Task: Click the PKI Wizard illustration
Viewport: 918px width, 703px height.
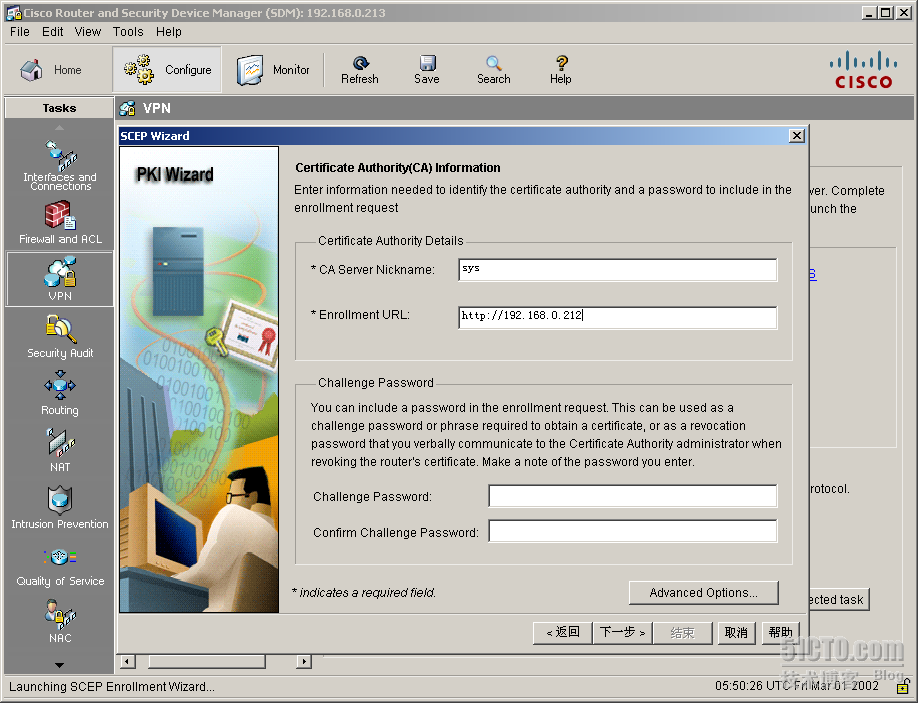Action: tap(199, 379)
